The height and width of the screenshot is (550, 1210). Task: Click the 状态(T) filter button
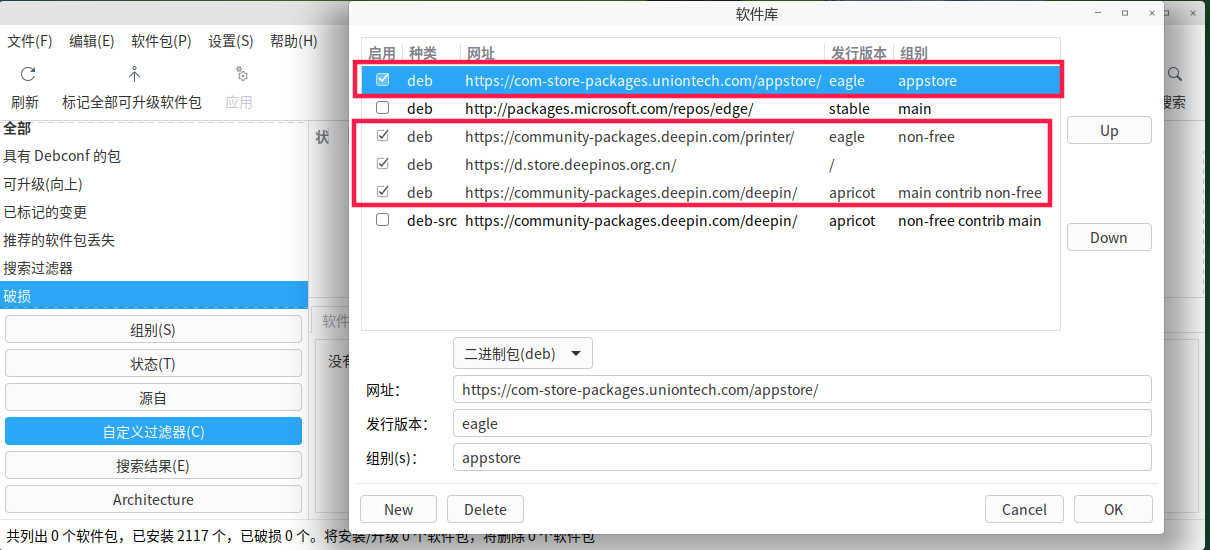[x=153, y=364]
